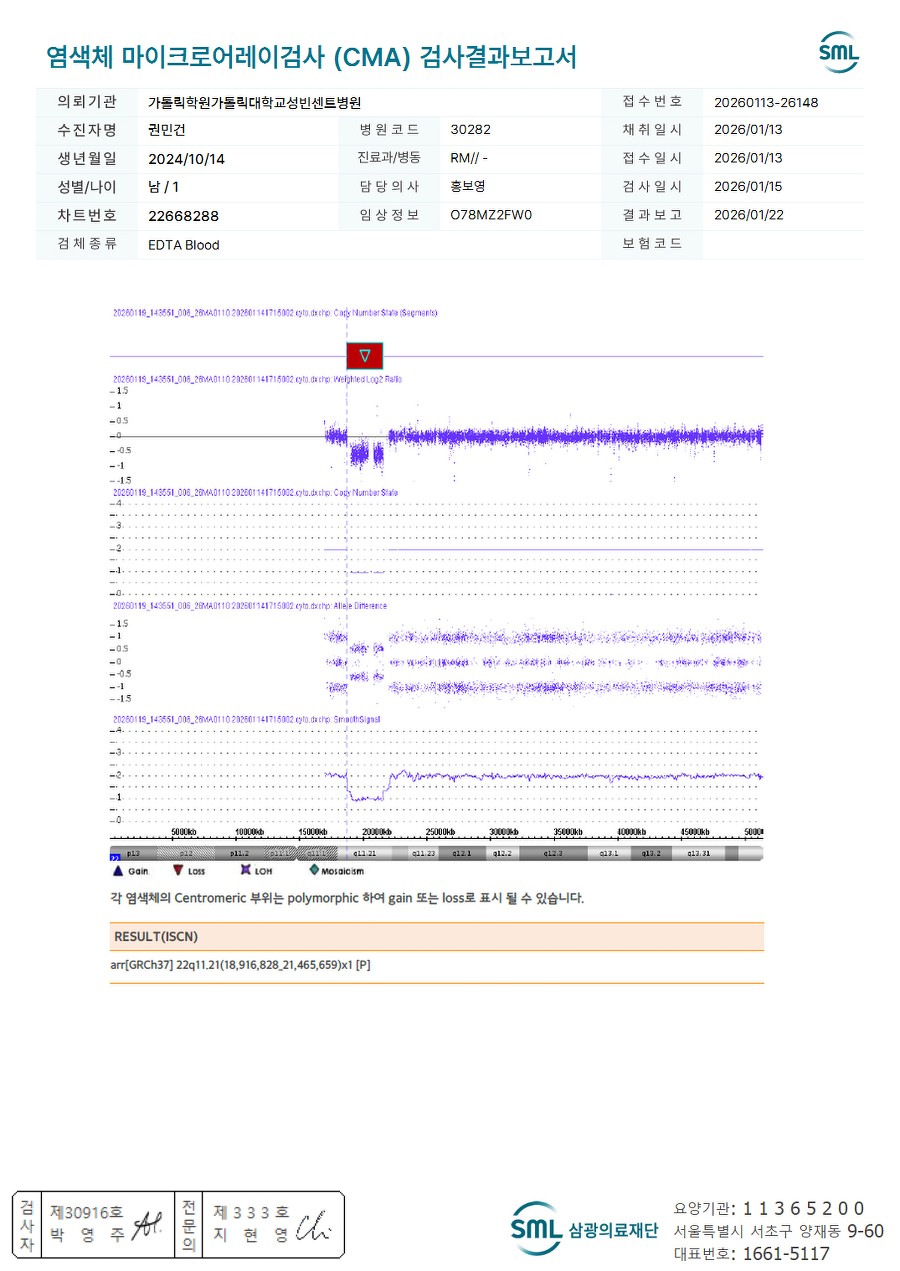The height and width of the screenshot is (1271, 900).
Task: Click the SML logo in the header
Action: click(838, 53)
